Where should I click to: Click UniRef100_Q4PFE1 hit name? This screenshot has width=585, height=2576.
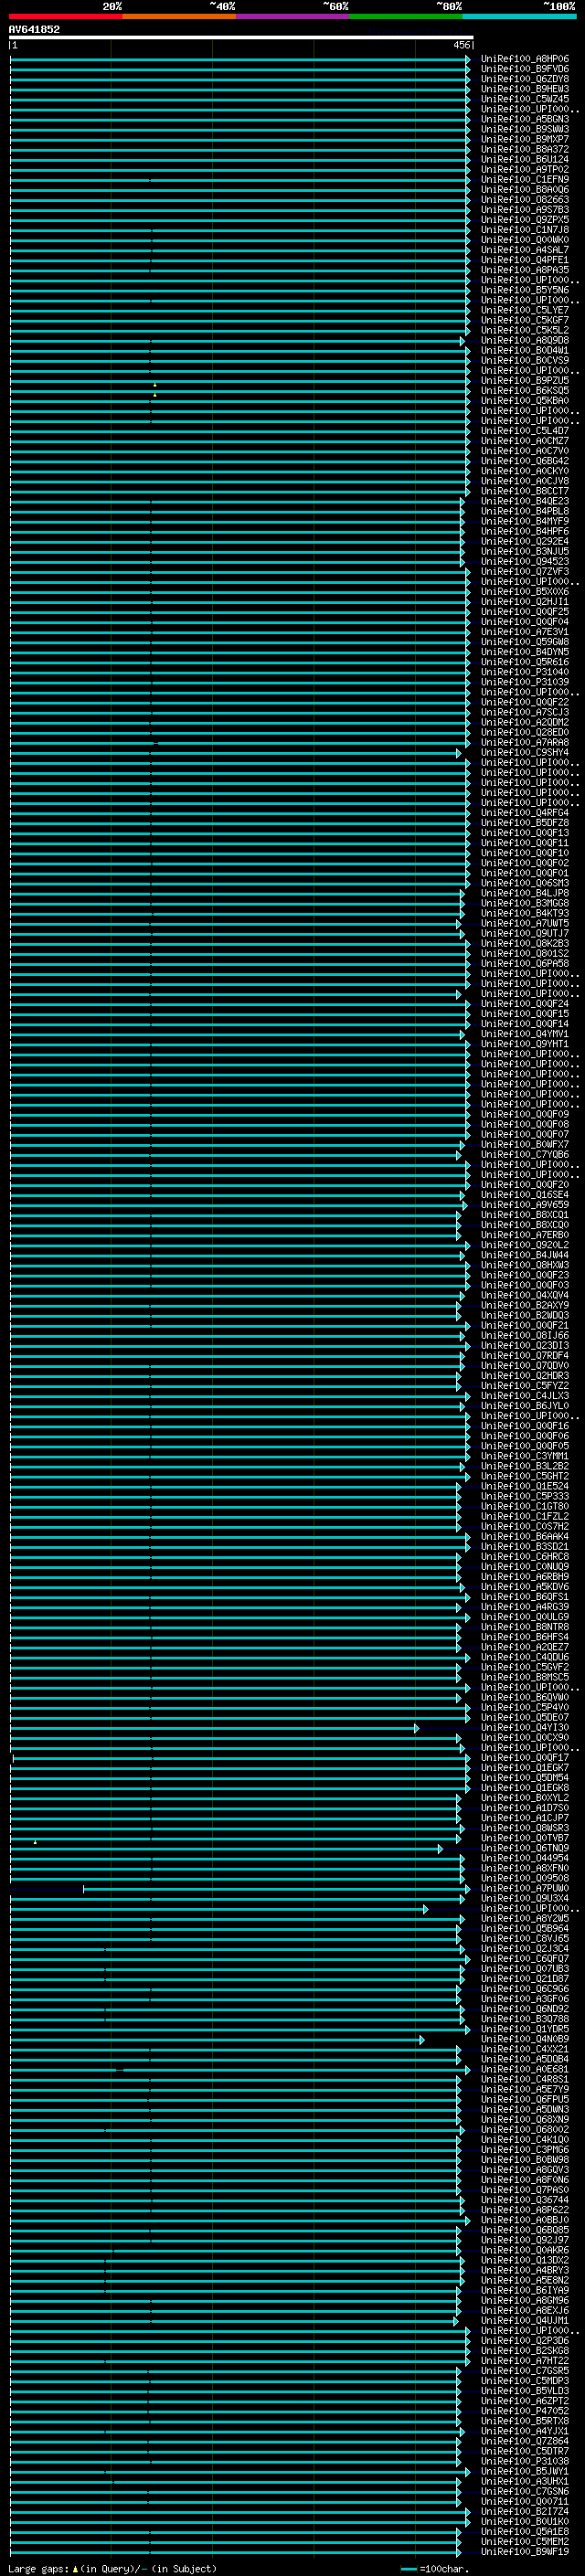[x=525, y=260]
